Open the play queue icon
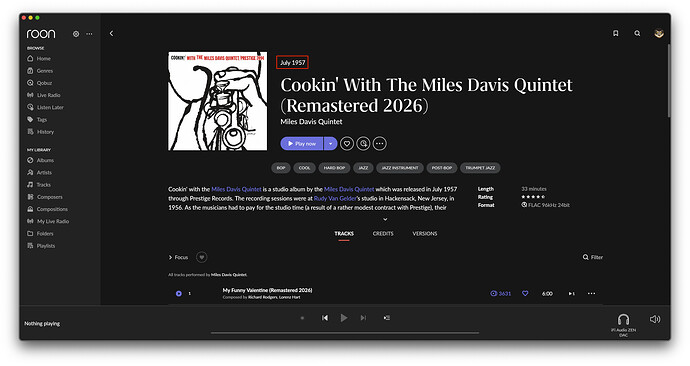This screenshot has height=366, width=690. (386, 318)
